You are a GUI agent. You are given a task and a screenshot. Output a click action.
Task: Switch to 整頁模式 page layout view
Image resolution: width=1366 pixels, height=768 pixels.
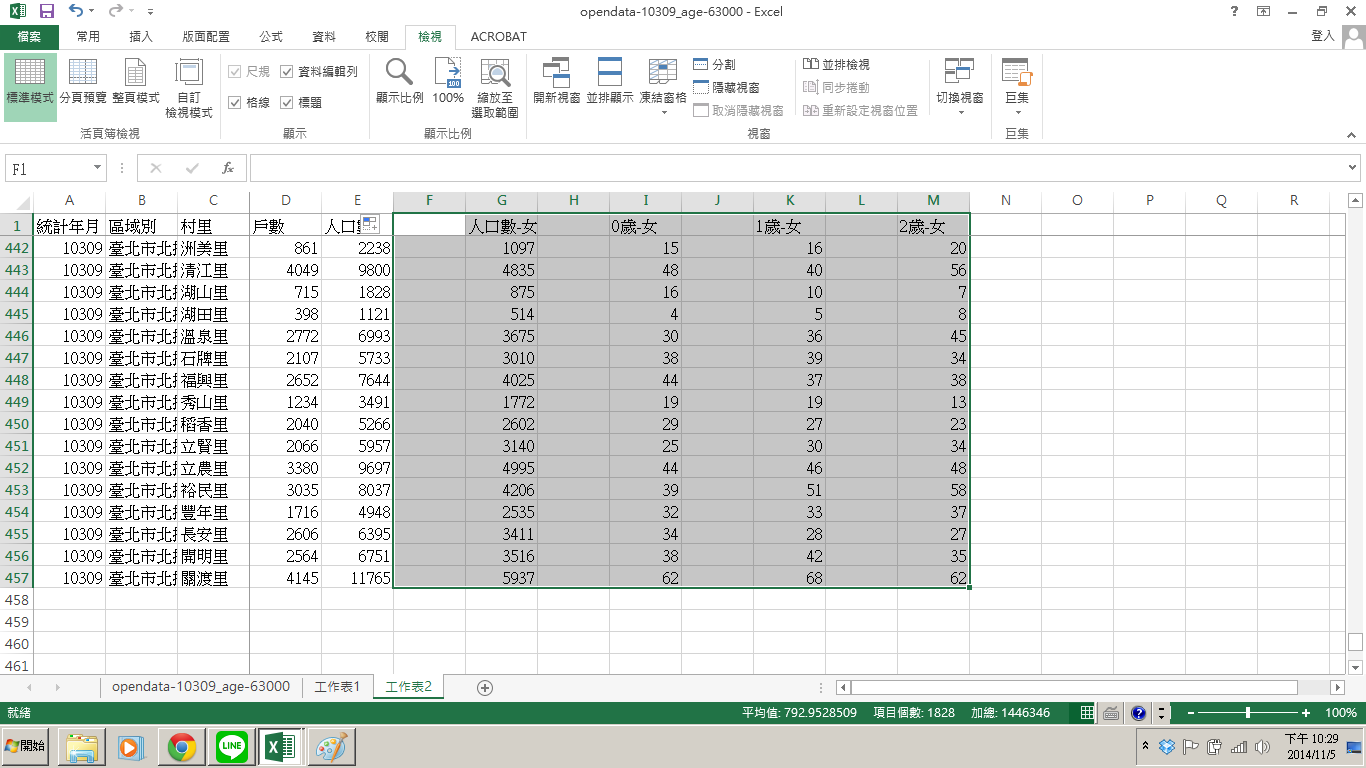tap(136, 82)
